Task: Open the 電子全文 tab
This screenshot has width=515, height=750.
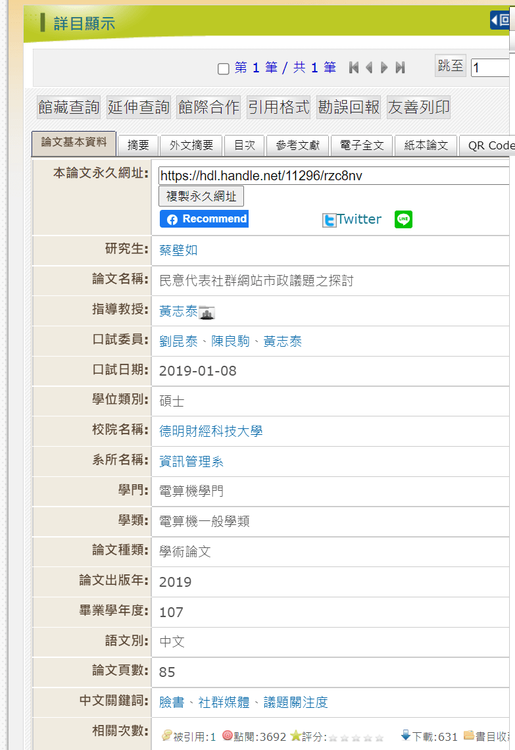Action: pos(362,145)
